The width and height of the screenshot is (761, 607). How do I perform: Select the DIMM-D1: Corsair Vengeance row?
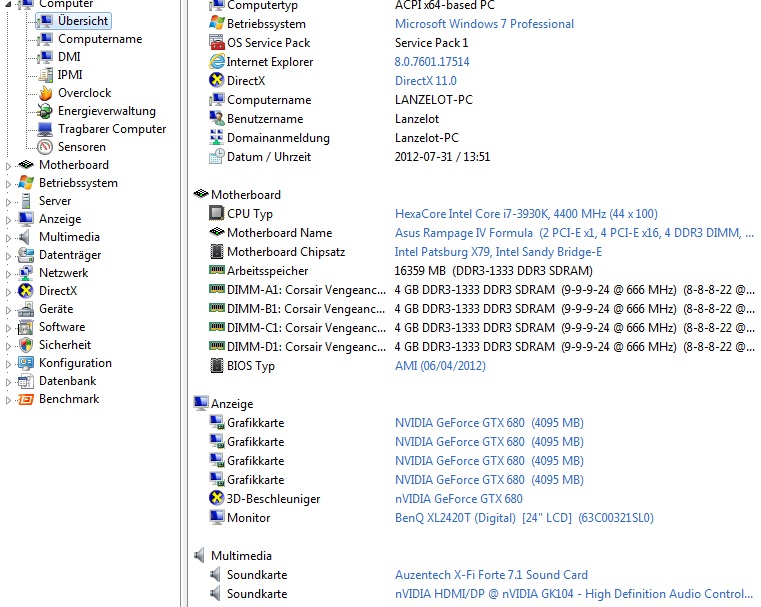click(481, 346)
